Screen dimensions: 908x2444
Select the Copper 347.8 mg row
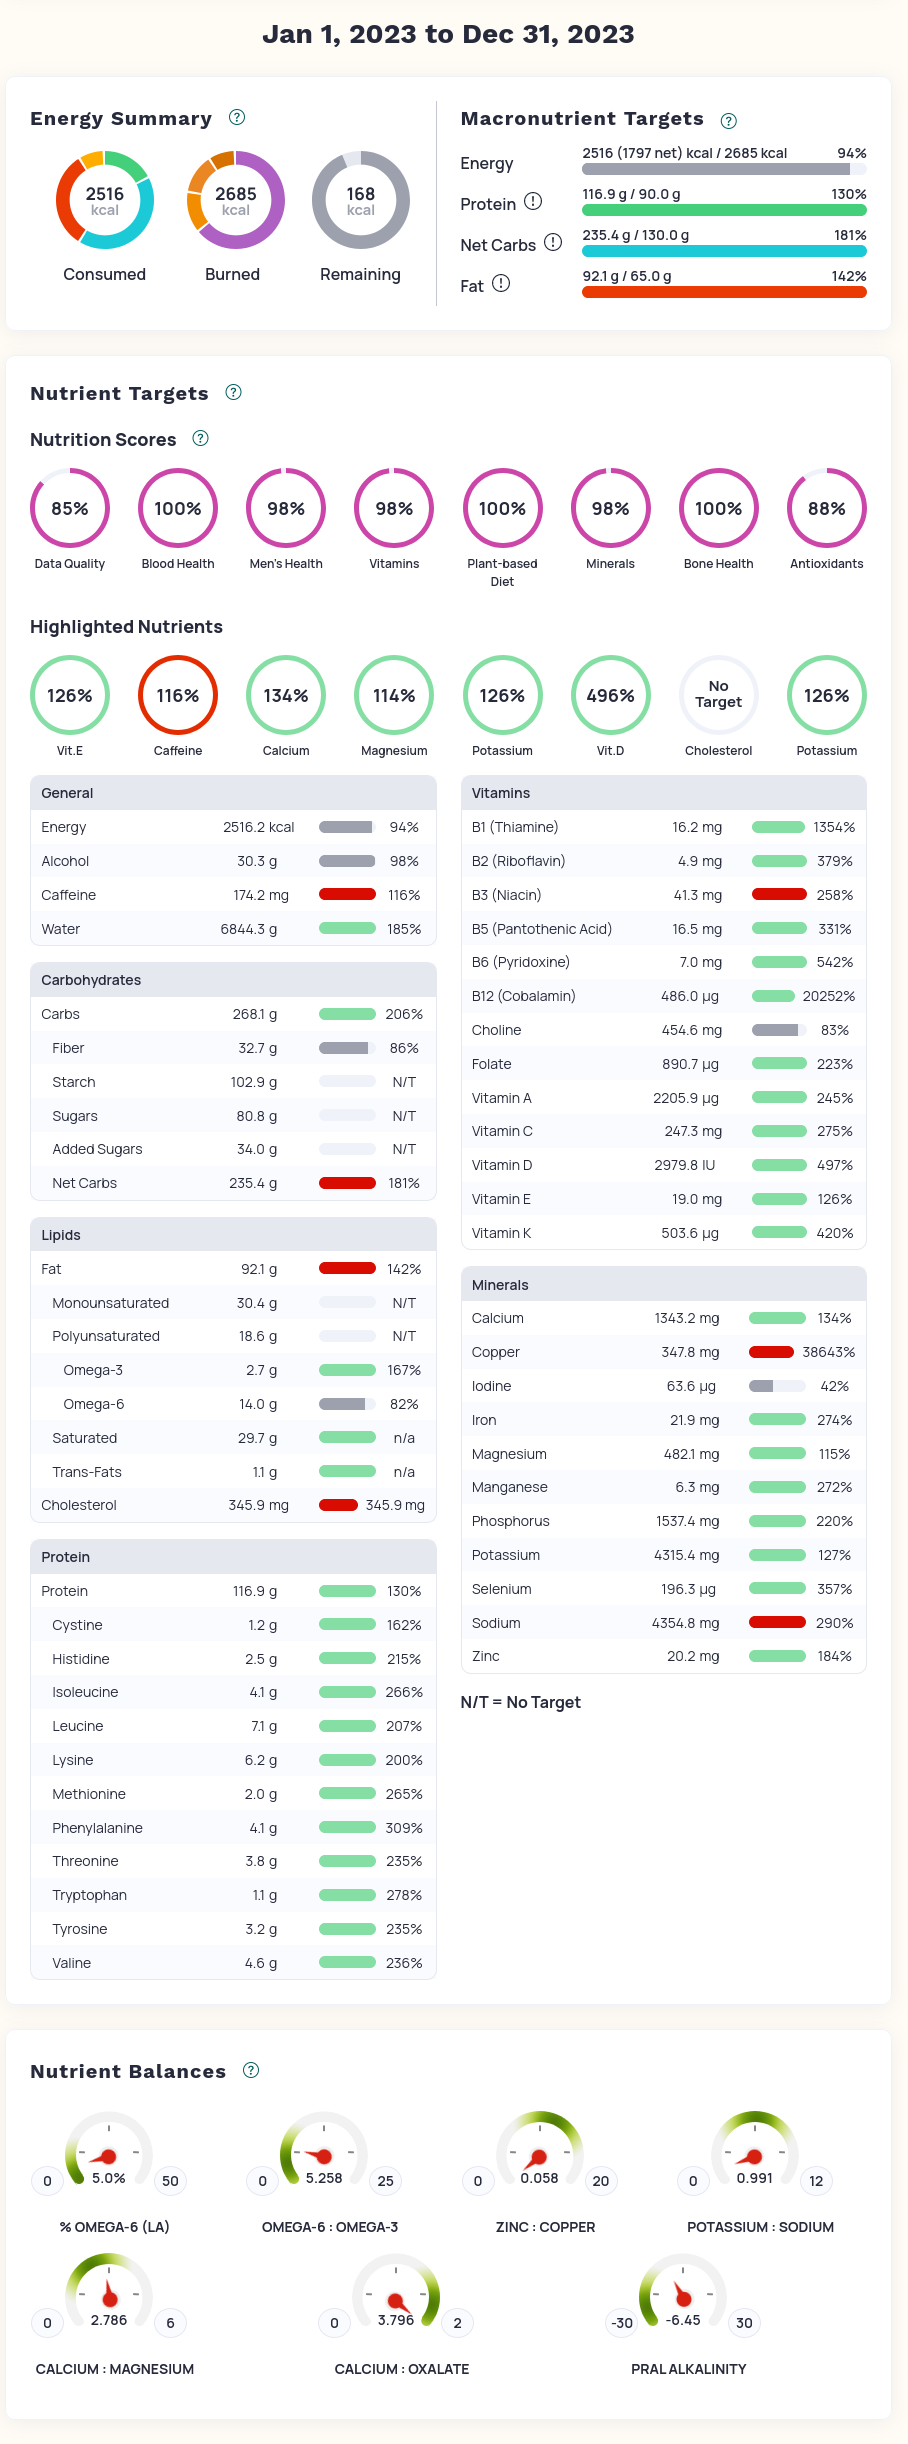point(664,1352)
